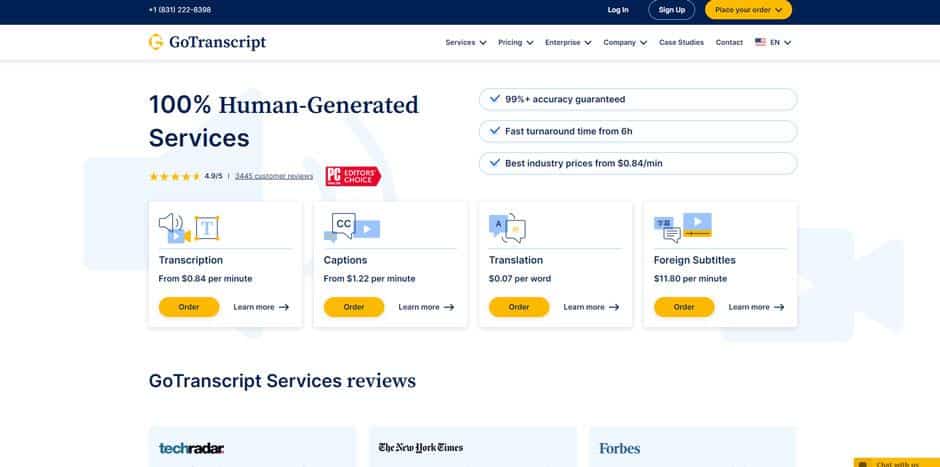
Task: Click the Place your order button
Action: tap(748, 10)
